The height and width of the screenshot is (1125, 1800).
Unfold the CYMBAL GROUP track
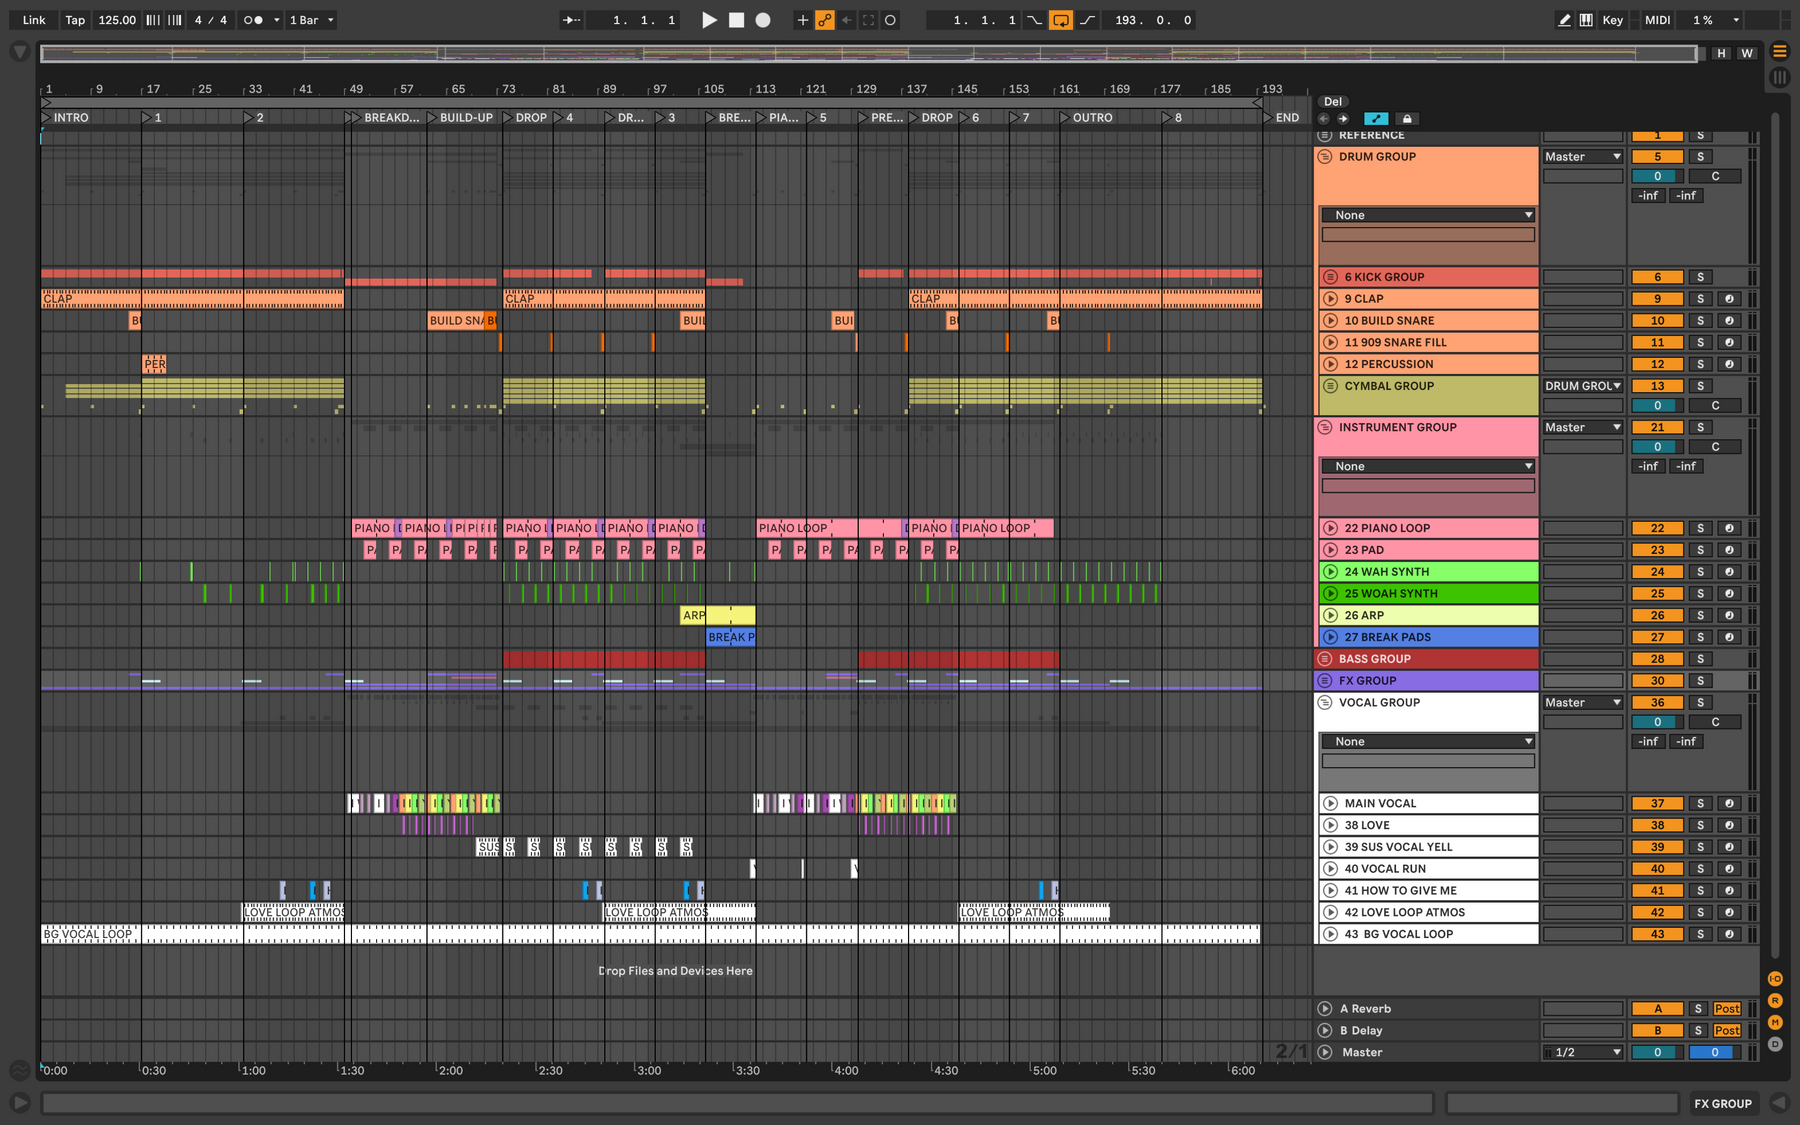(x=1330, y=386)
